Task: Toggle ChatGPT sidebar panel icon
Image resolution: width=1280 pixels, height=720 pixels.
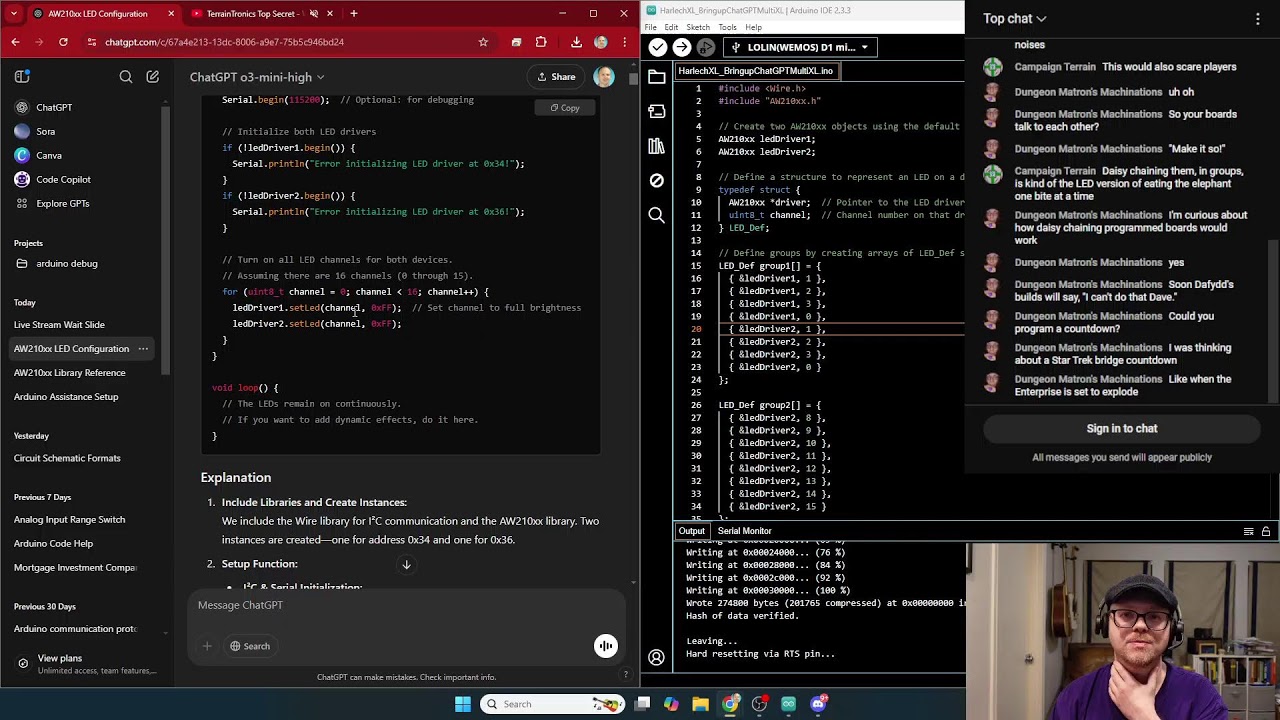Action: [22, 77]
